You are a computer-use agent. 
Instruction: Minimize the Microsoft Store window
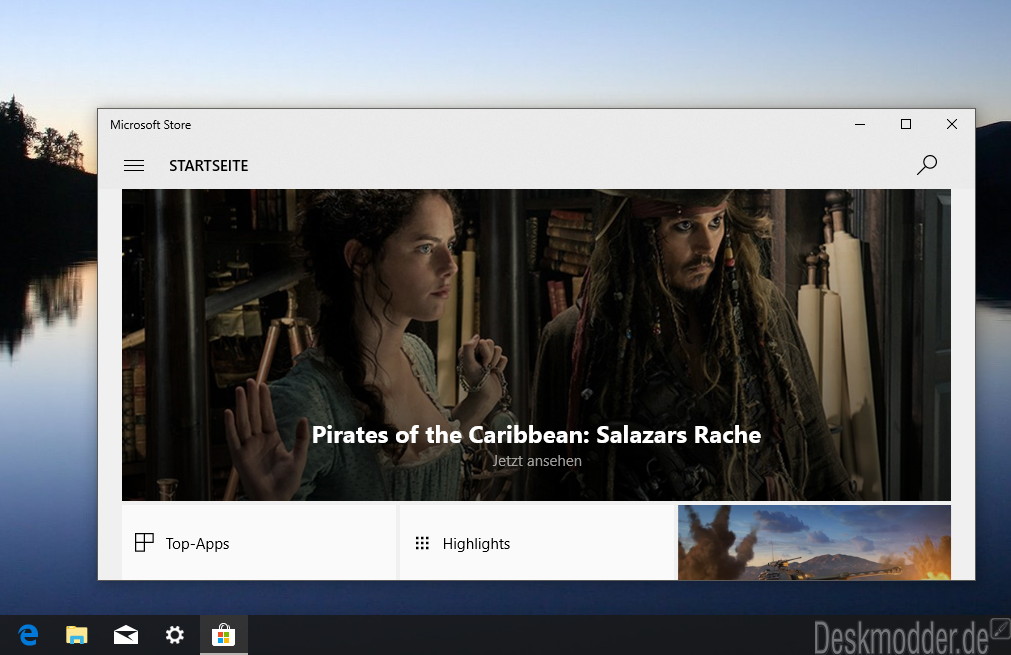pos(860,124)
